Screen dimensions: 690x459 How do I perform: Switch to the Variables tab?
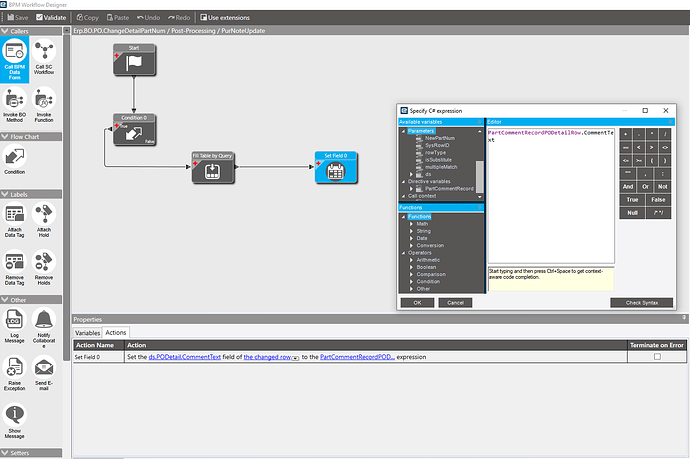point(87,333)
